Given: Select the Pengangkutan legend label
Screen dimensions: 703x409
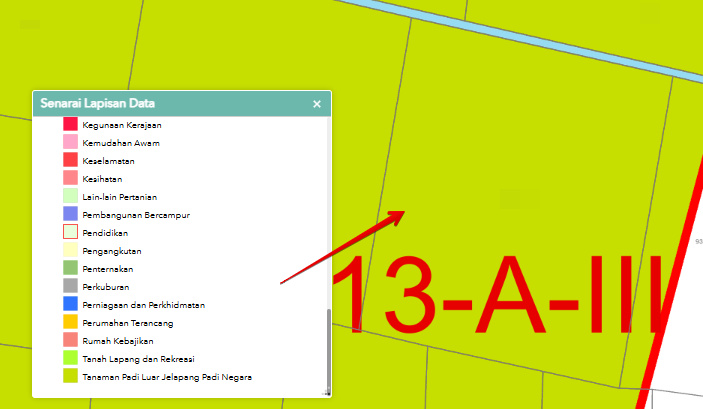Looking at the screenshot, I should tap(111, 250).
